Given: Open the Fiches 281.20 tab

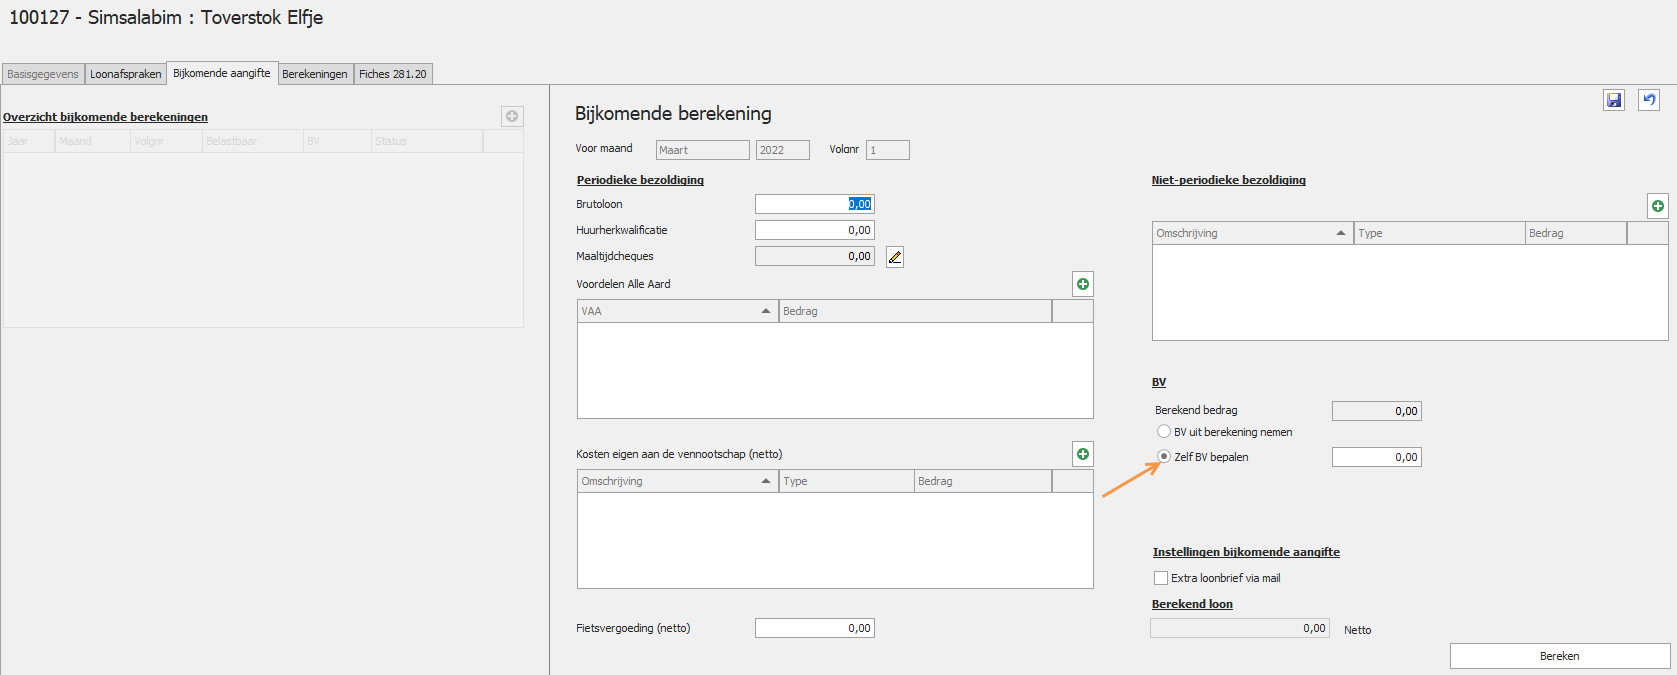Looking at the screenshot, I should 392,74.
